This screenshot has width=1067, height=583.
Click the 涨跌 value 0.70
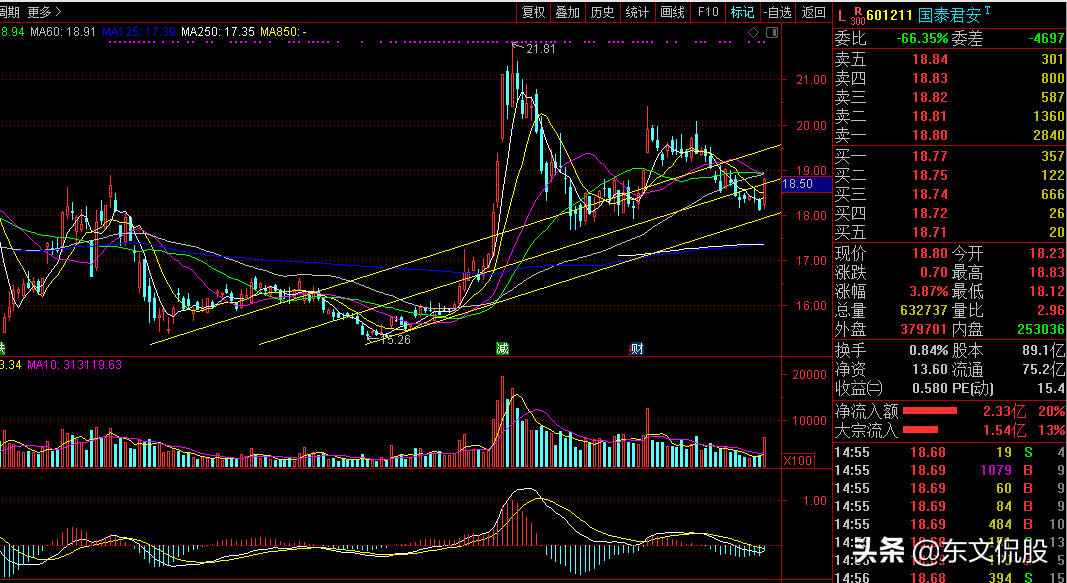click(934, 273)
